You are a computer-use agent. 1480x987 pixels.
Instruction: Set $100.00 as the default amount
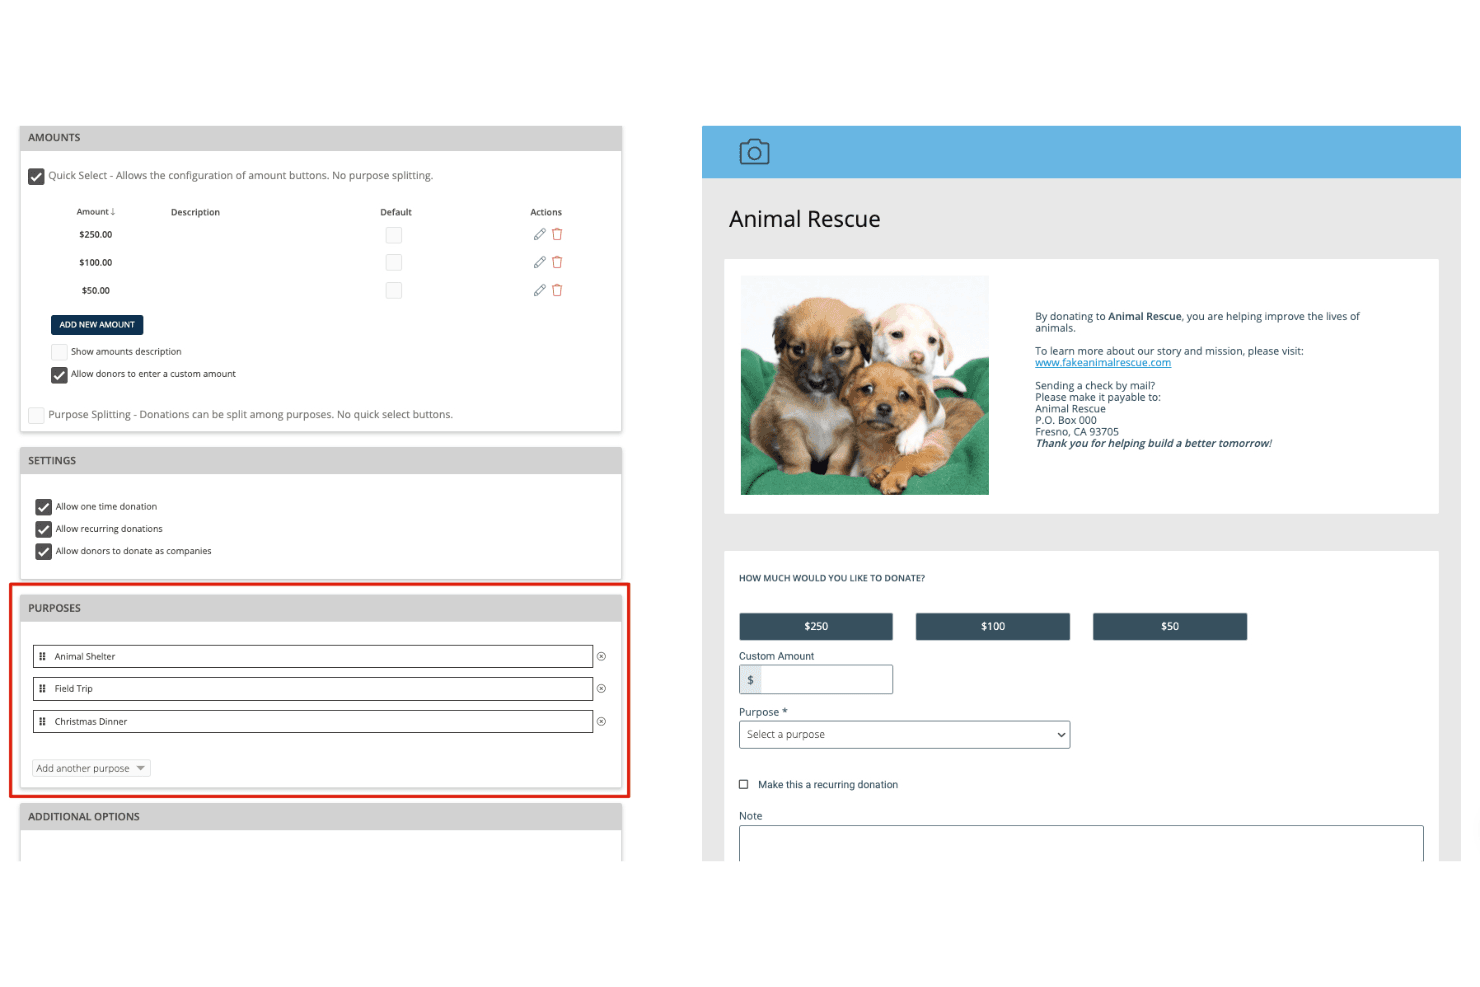point(394,262)
